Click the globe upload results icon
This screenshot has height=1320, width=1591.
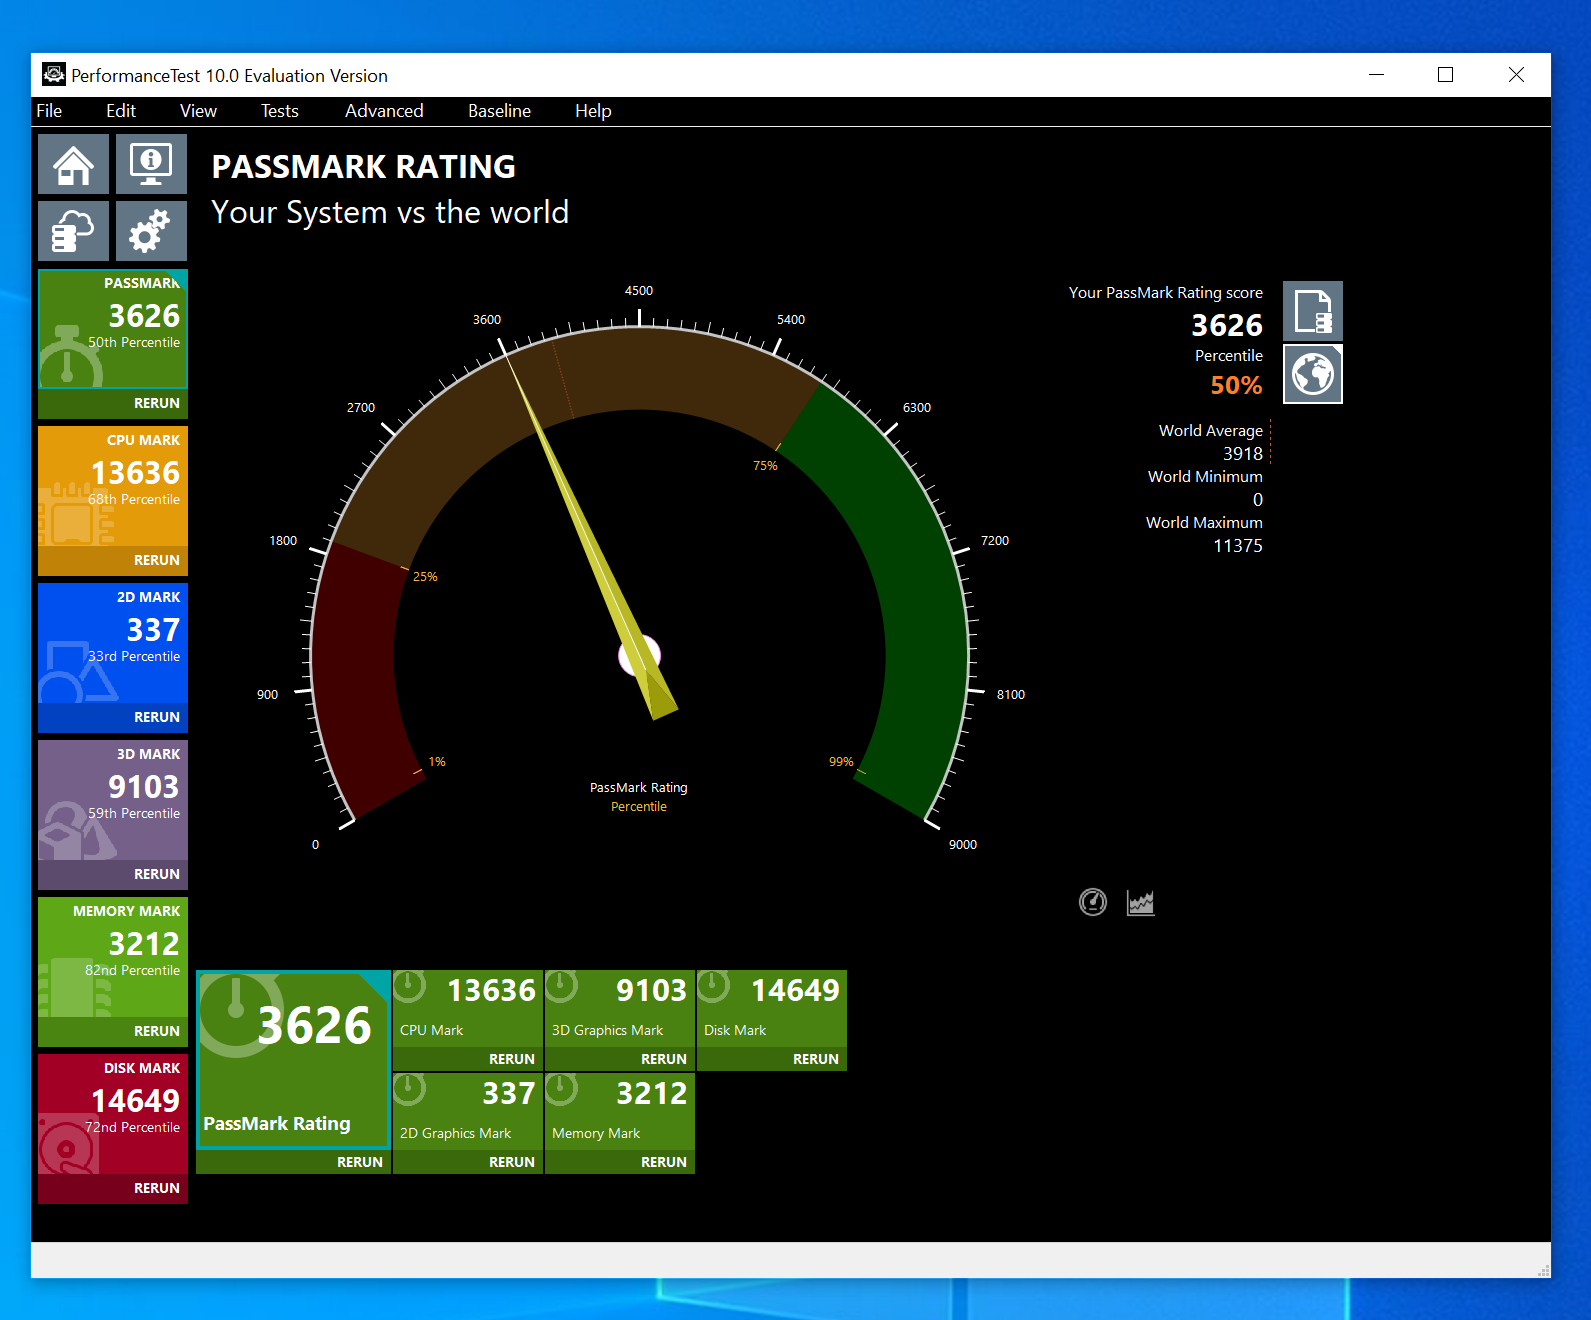pos(1312,374)
